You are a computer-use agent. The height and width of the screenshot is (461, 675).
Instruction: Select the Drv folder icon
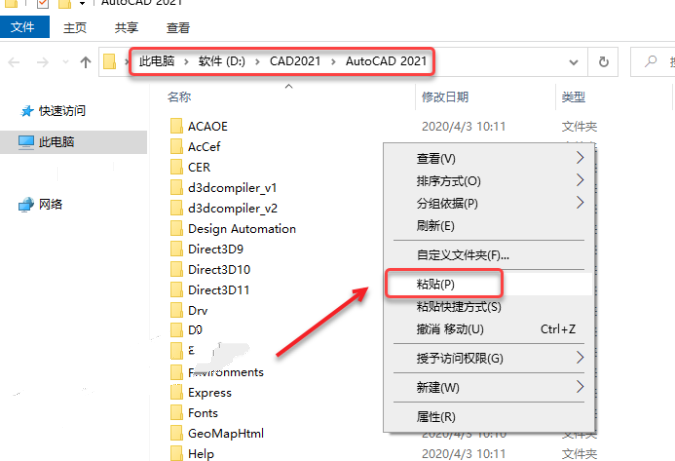click(176, 310)
